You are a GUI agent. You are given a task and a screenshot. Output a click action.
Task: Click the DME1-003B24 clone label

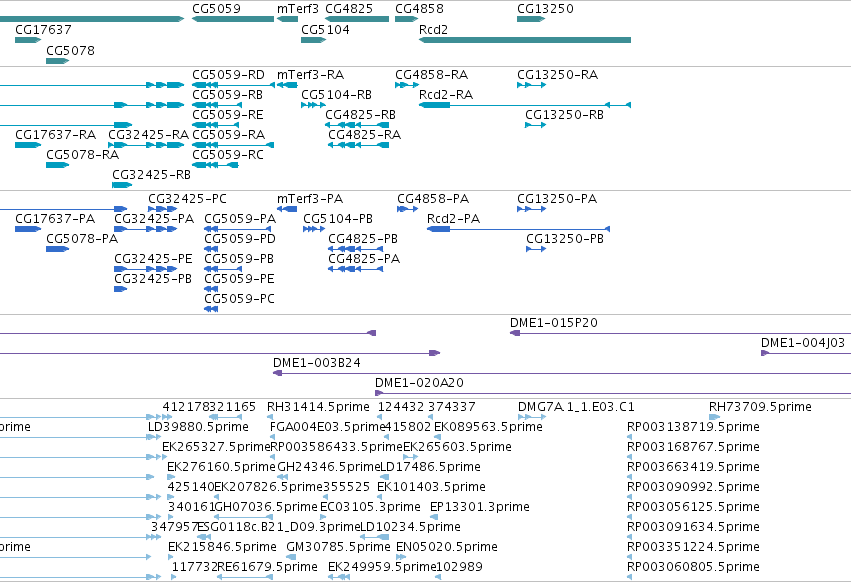click(x=316, y=363)
